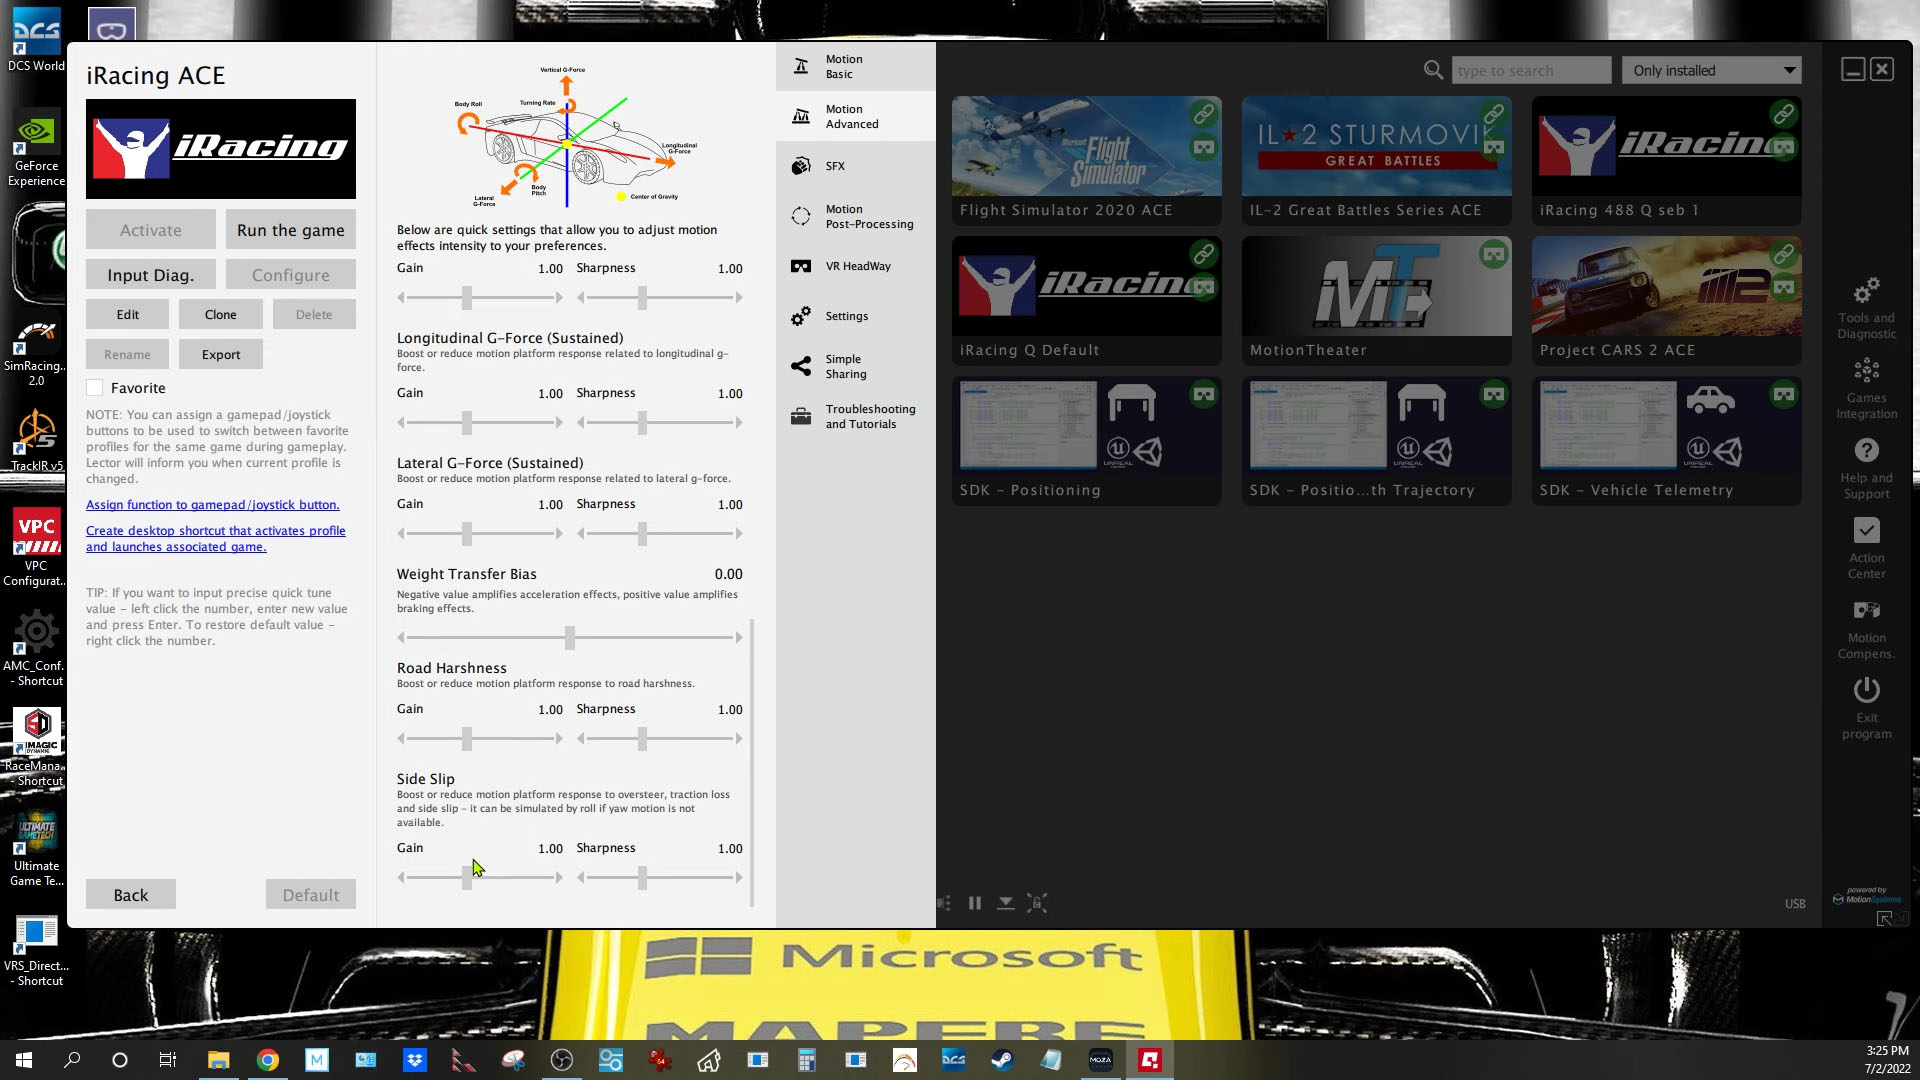Open Steam from the taskbar

coord(1002,1060)
